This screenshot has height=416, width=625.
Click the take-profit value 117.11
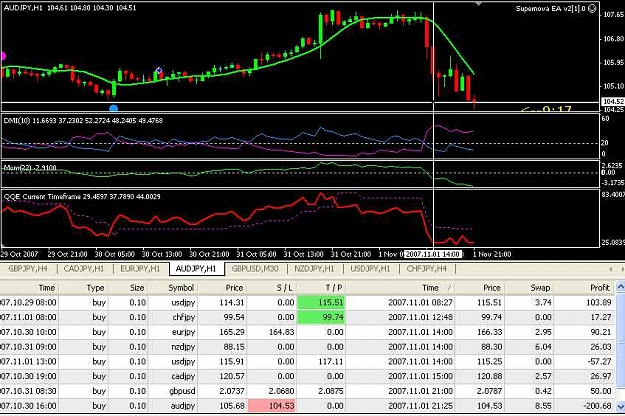331,361
